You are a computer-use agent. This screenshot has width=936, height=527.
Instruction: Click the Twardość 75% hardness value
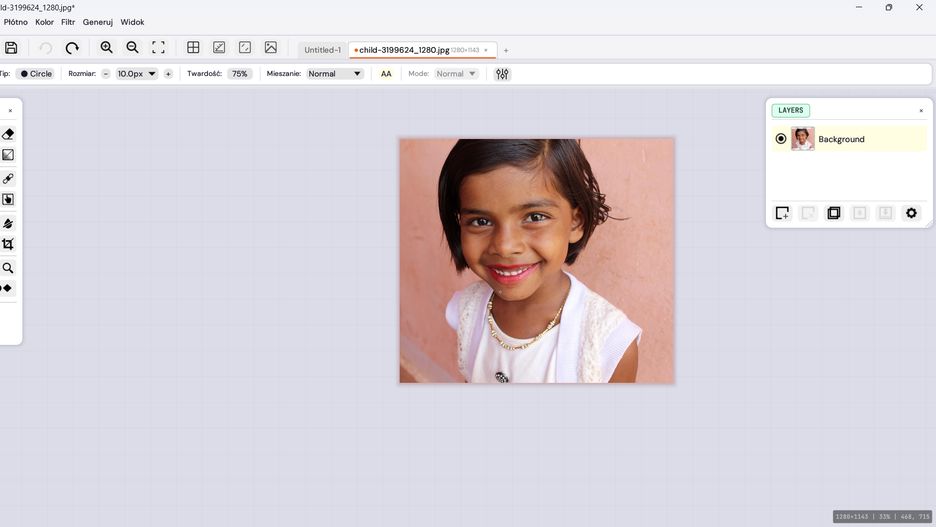tap(240, 74)
